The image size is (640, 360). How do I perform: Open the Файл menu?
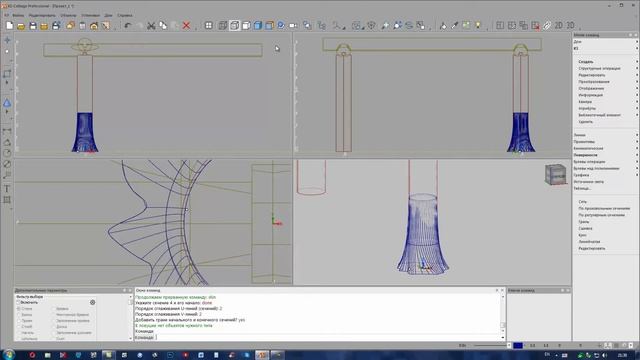(x=18, y=16)
